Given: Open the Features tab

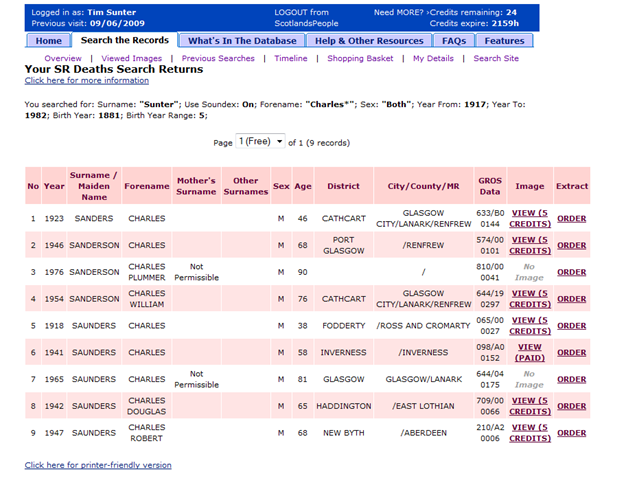Looking at the screenshot, I should [504, 41].
